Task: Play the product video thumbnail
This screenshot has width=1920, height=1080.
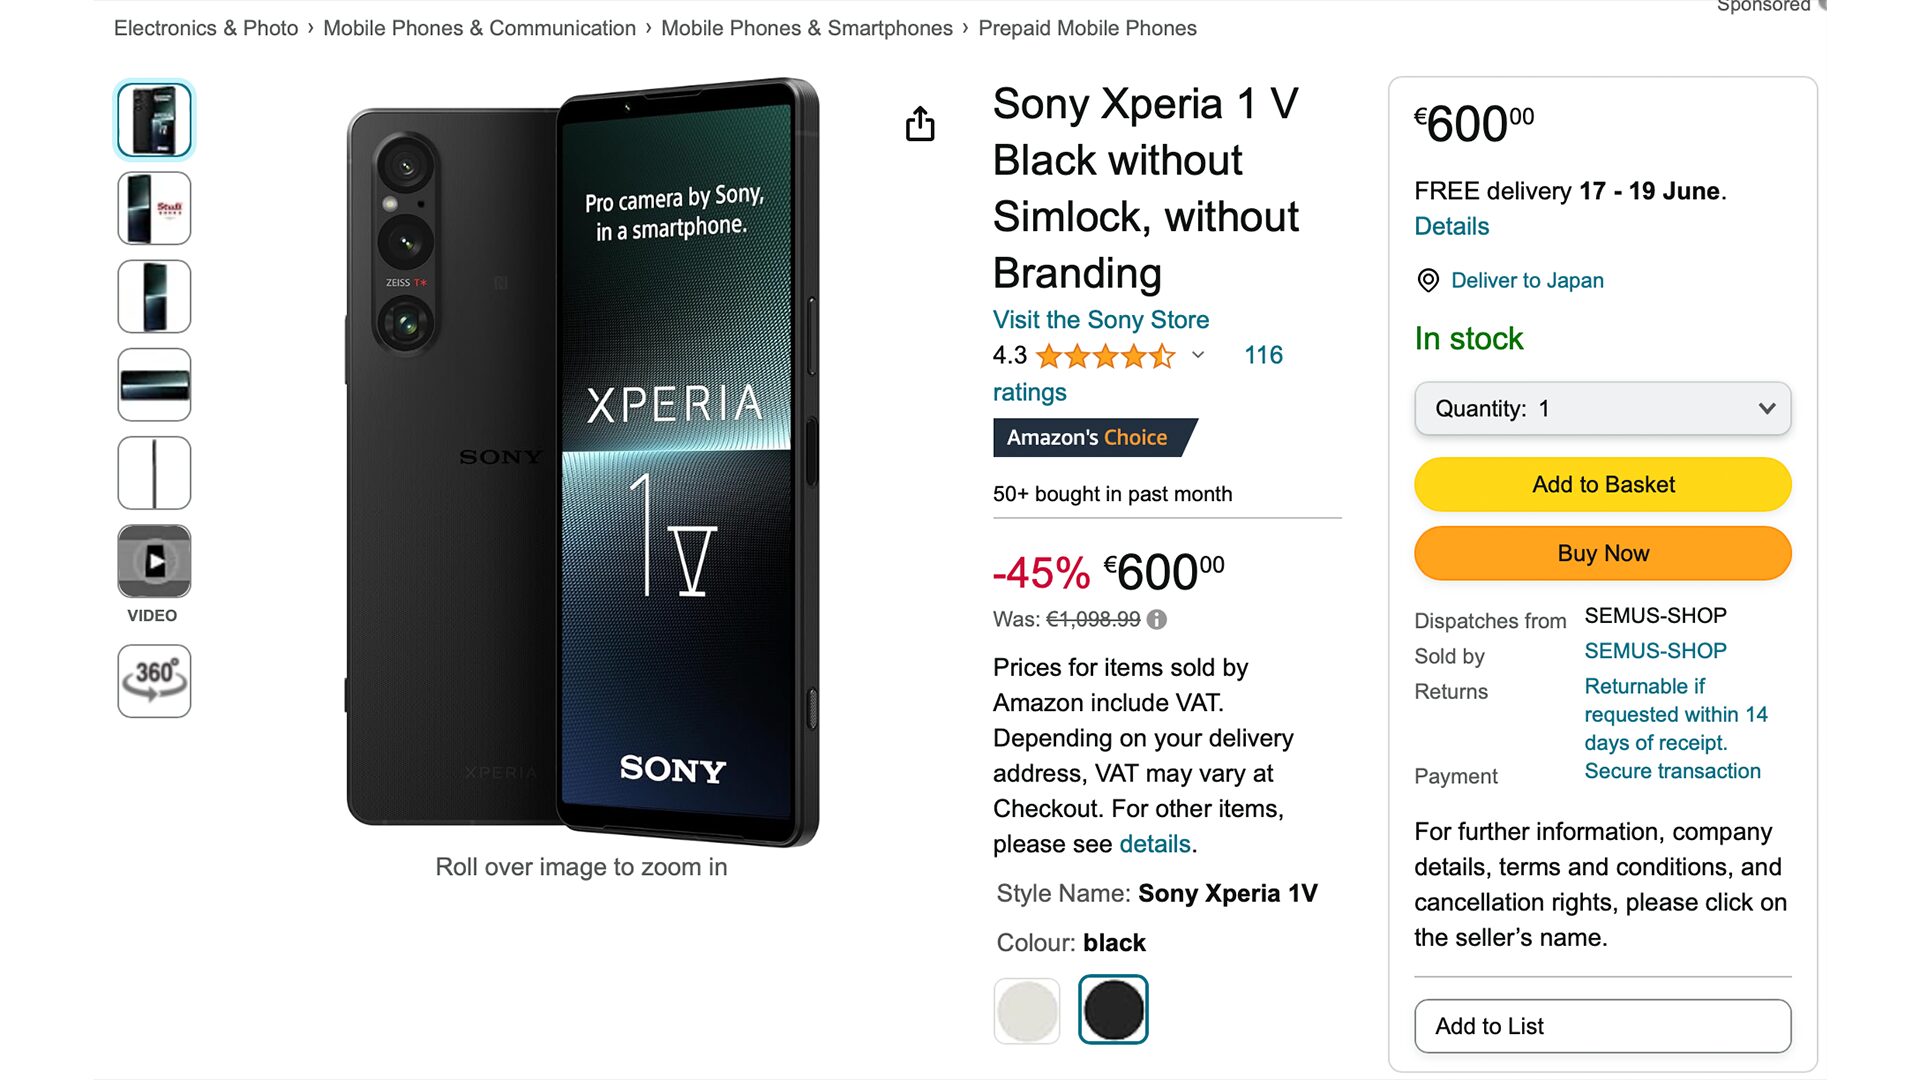Action: pos(154,561)
